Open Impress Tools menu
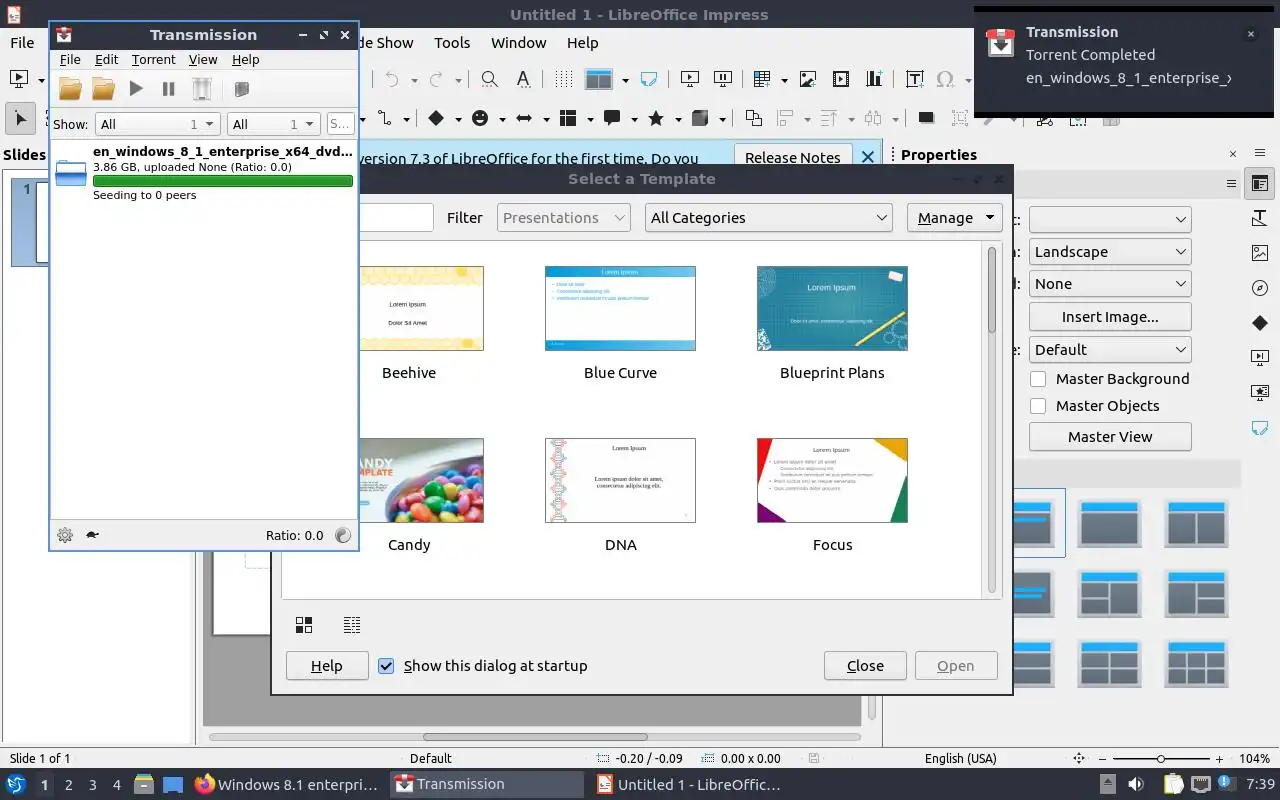Image resolution: width=1280 pixels, height=800 pixels. [x=452, y=43]
